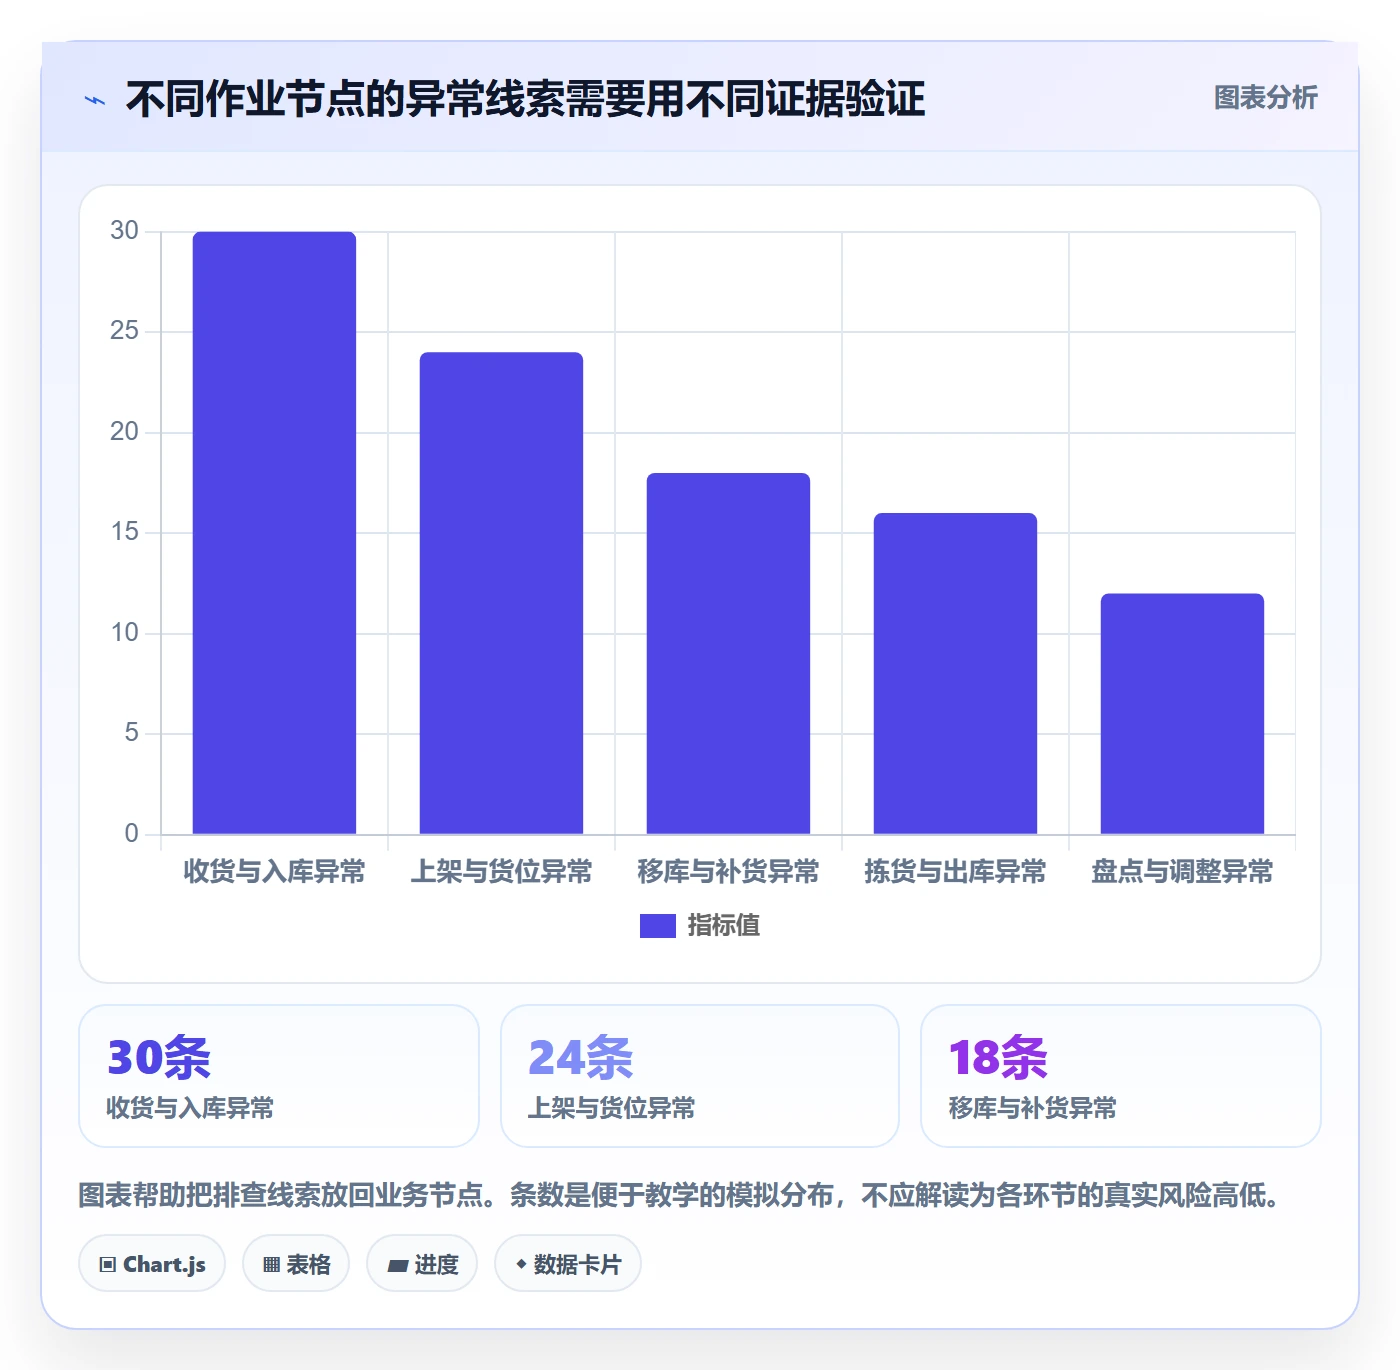Click the 拣货与出库异常 x-axis label
The width and height of the screenshot is (1400, 1370).
click(955, 872)
